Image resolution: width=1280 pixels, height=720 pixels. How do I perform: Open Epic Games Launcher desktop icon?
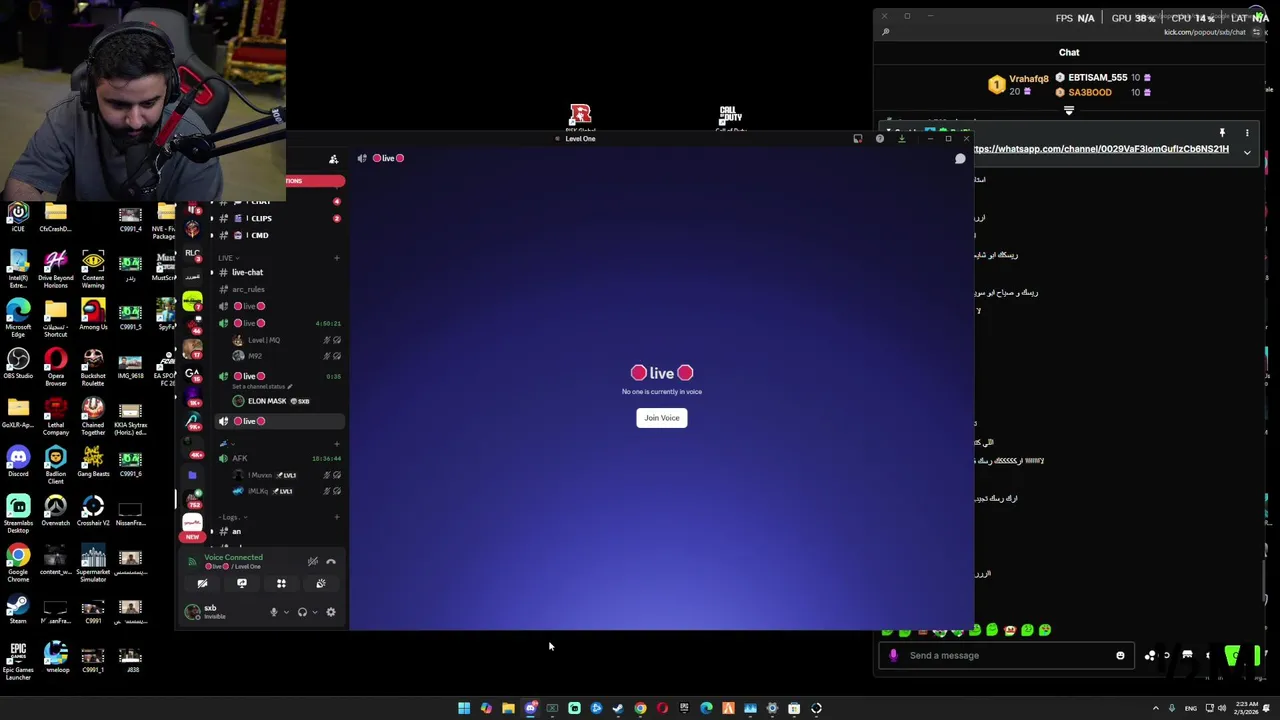pyautogui.click(x=18, y=660)
